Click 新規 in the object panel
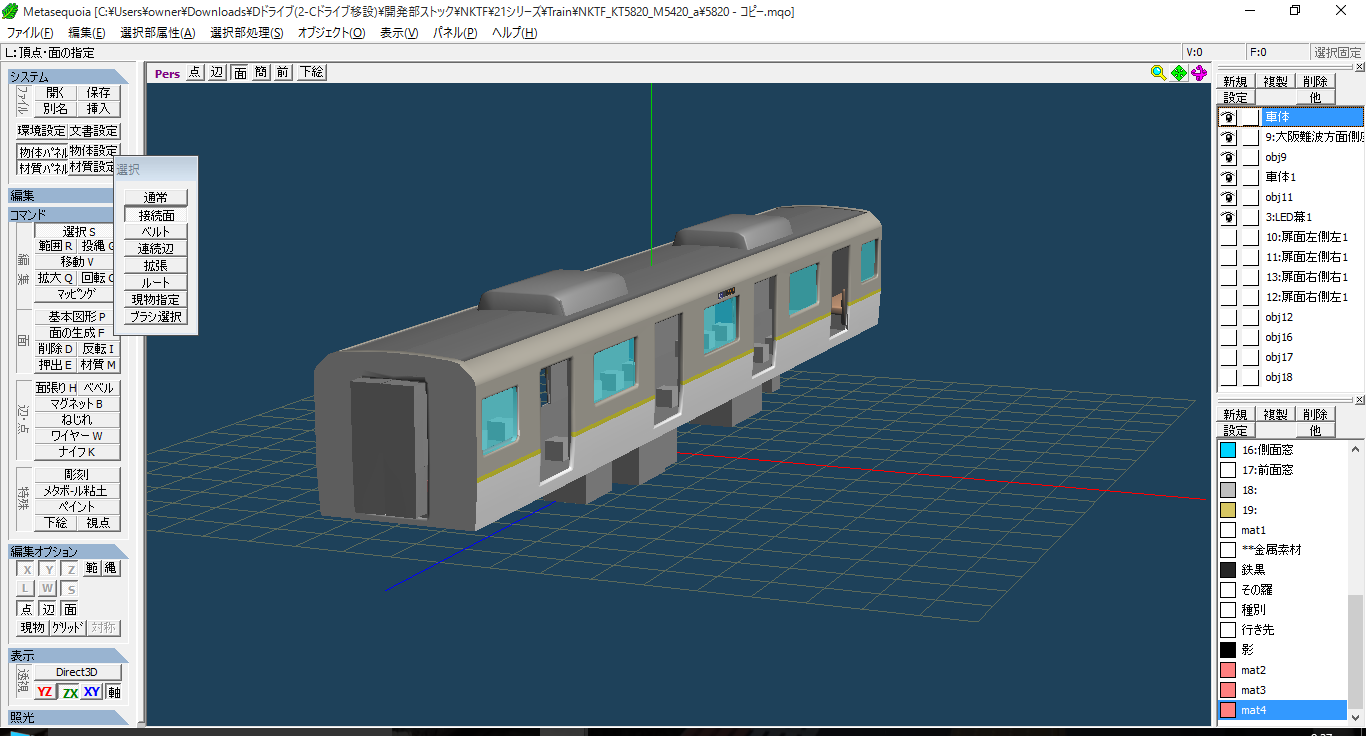 point(1235,82)
